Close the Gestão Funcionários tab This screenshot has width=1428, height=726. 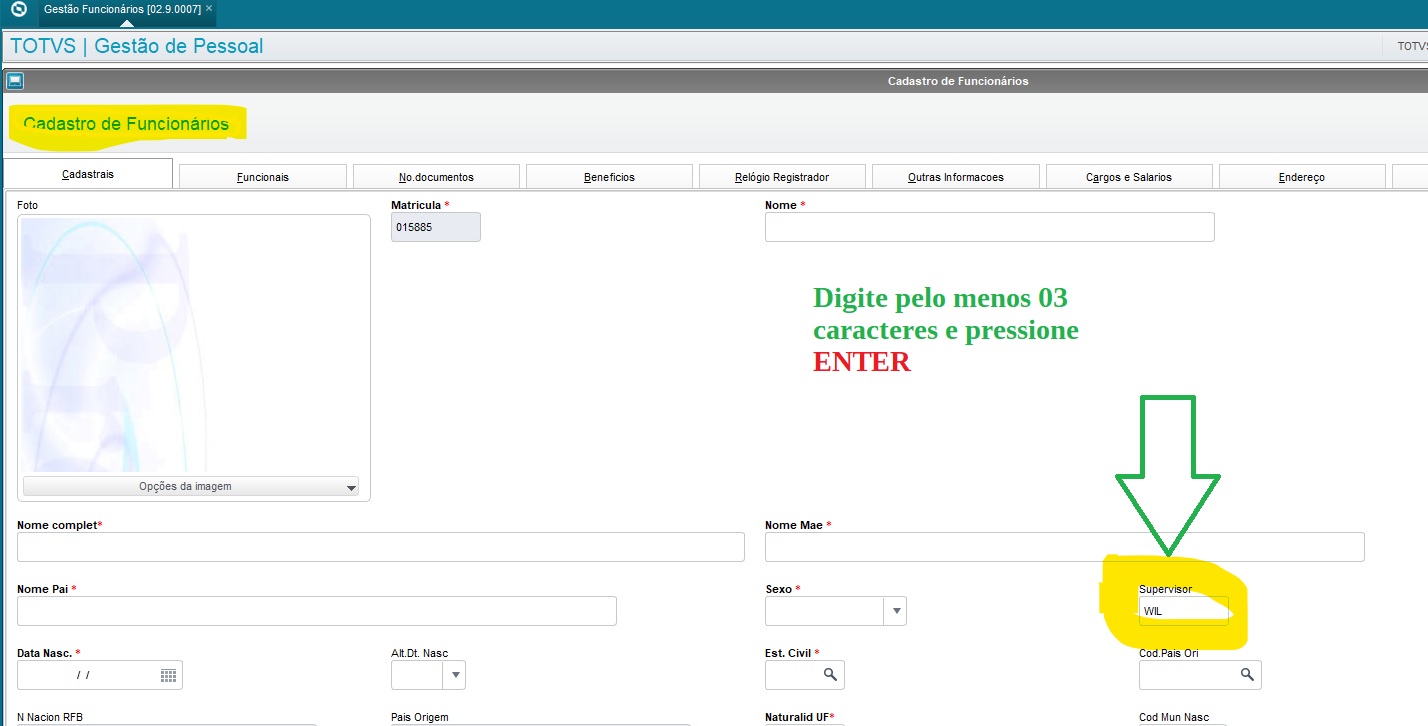209,8
